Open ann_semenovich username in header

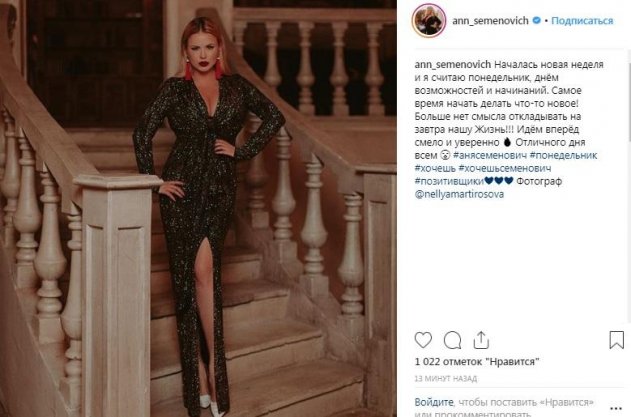click(490, 21)
